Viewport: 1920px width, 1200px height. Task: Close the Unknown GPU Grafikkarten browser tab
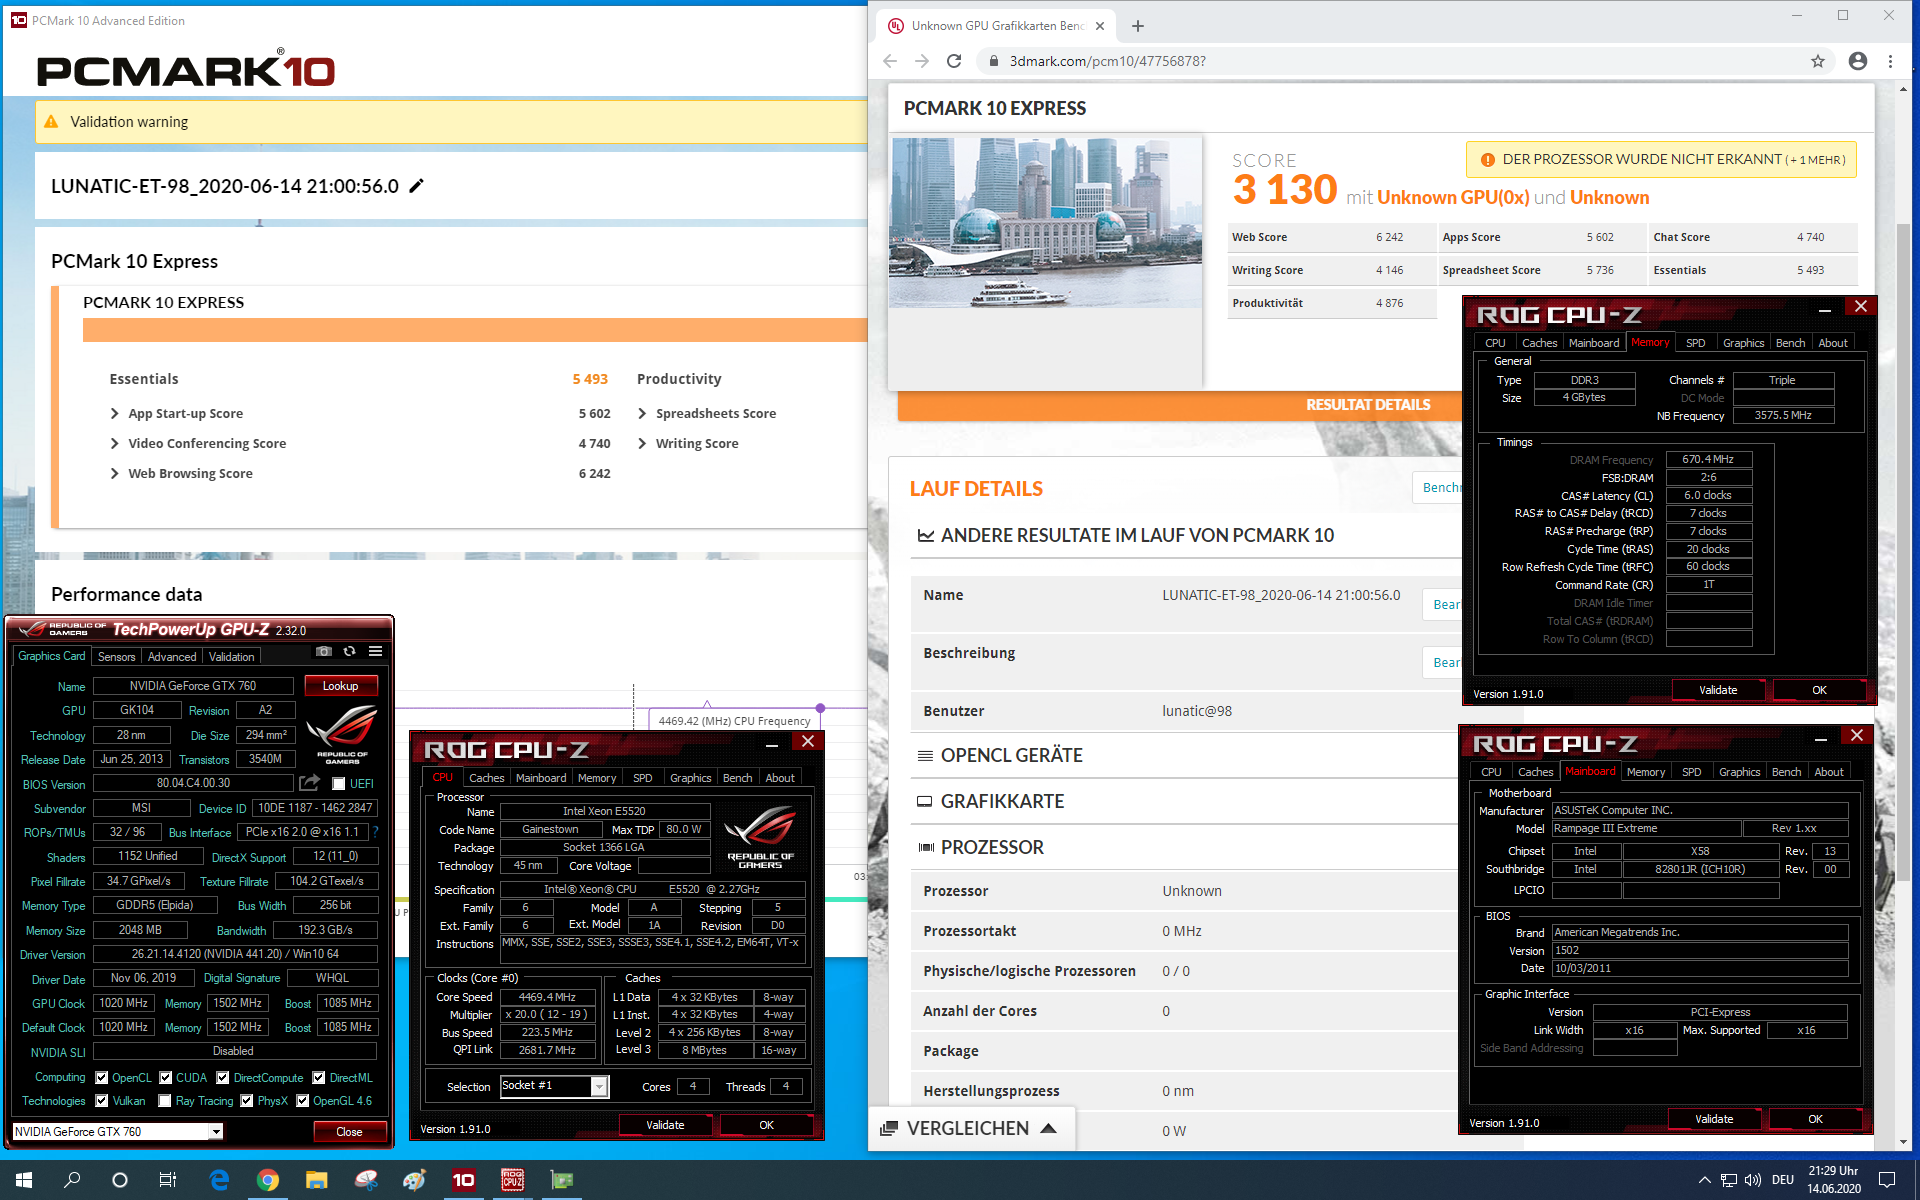click(x=1100, y=26)
